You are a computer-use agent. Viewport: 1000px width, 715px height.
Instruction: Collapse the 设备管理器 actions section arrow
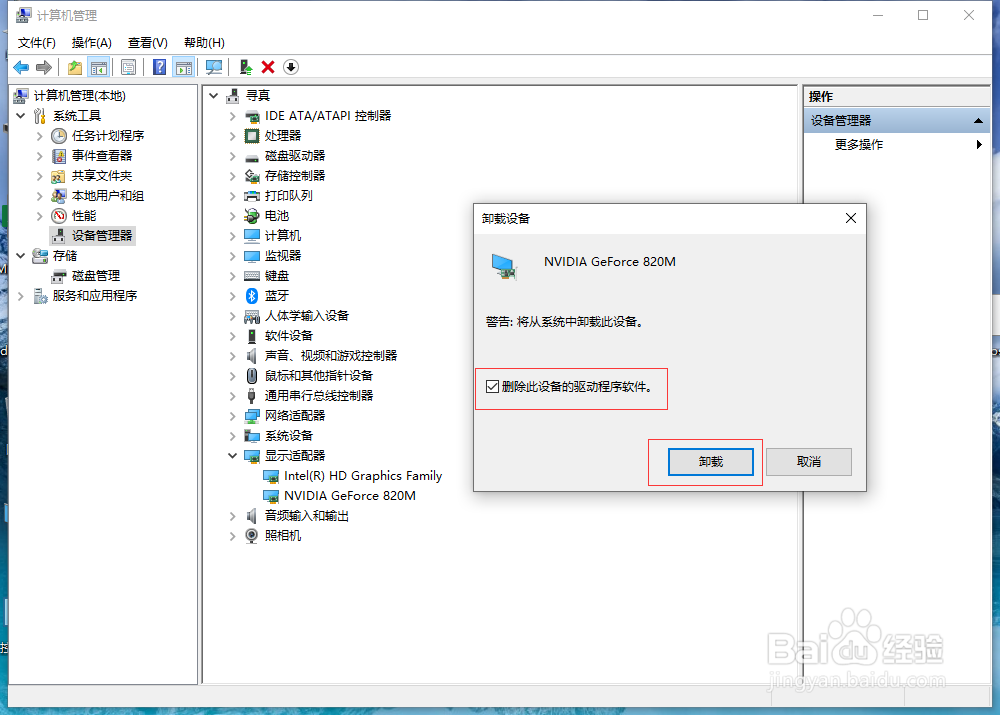coord(978,121)
